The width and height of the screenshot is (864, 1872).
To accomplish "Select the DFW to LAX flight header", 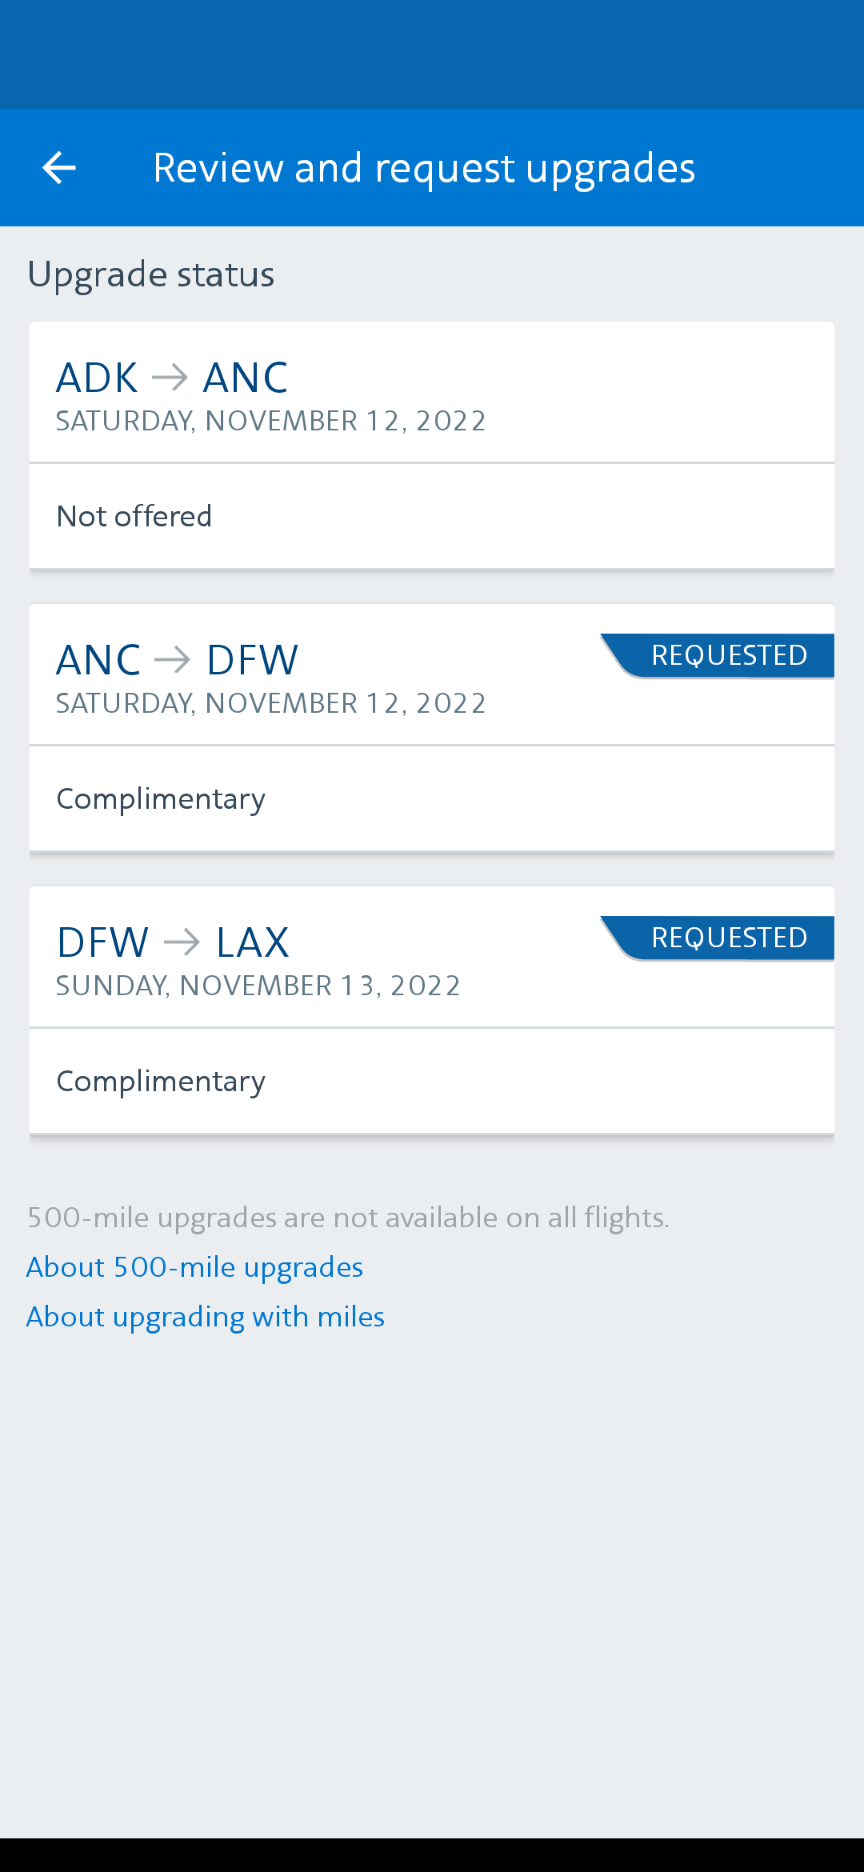I will pos(300,957).
